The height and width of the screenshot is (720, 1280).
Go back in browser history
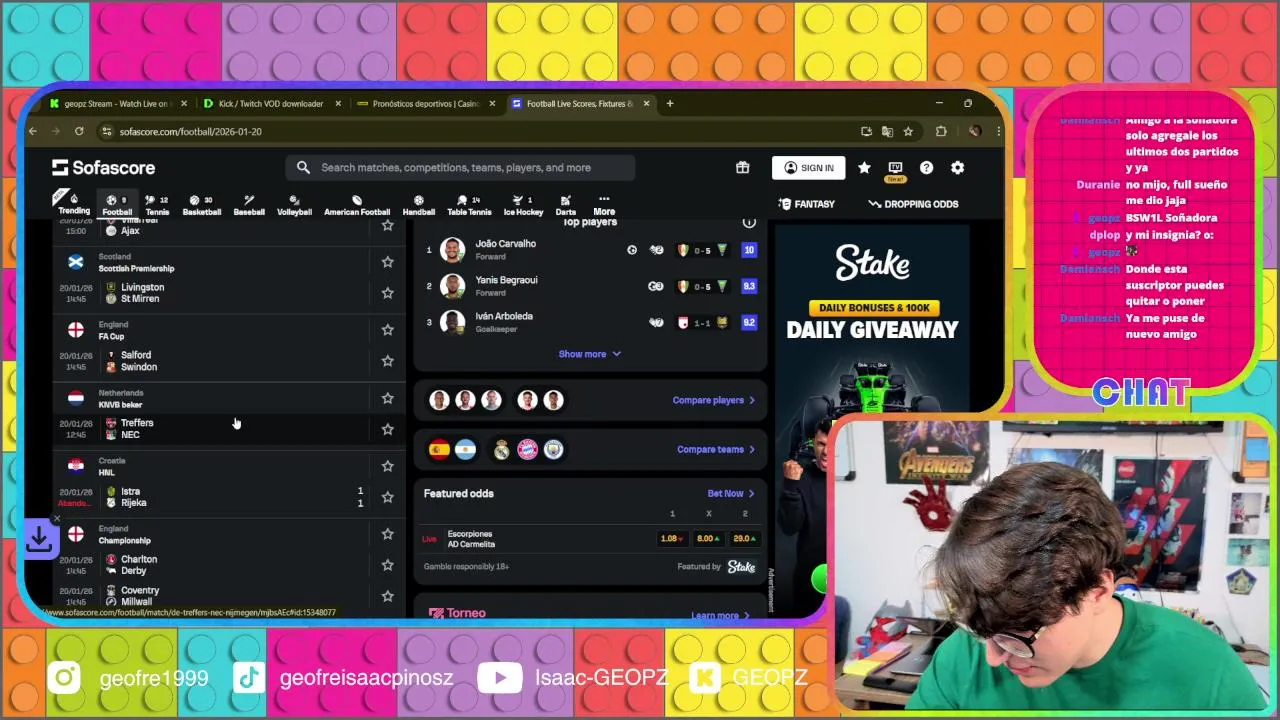pyautogui.click(x=33, y=131)
